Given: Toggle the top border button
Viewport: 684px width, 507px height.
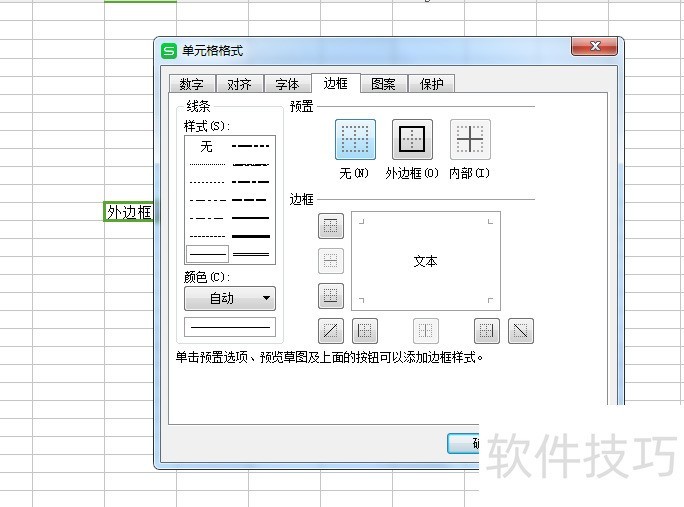Looking at the screenshot, I should click(331, 226).
